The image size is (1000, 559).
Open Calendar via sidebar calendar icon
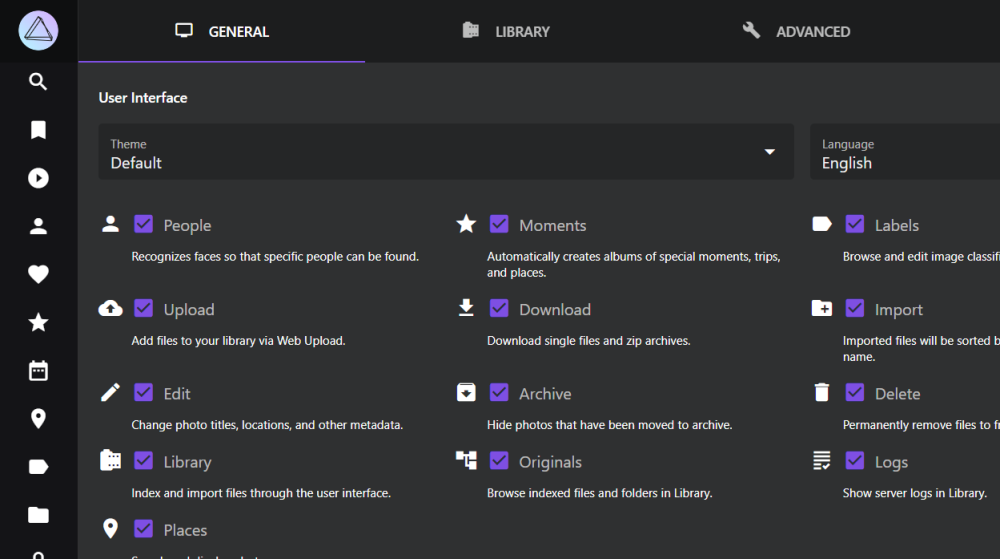coord(38,370)
